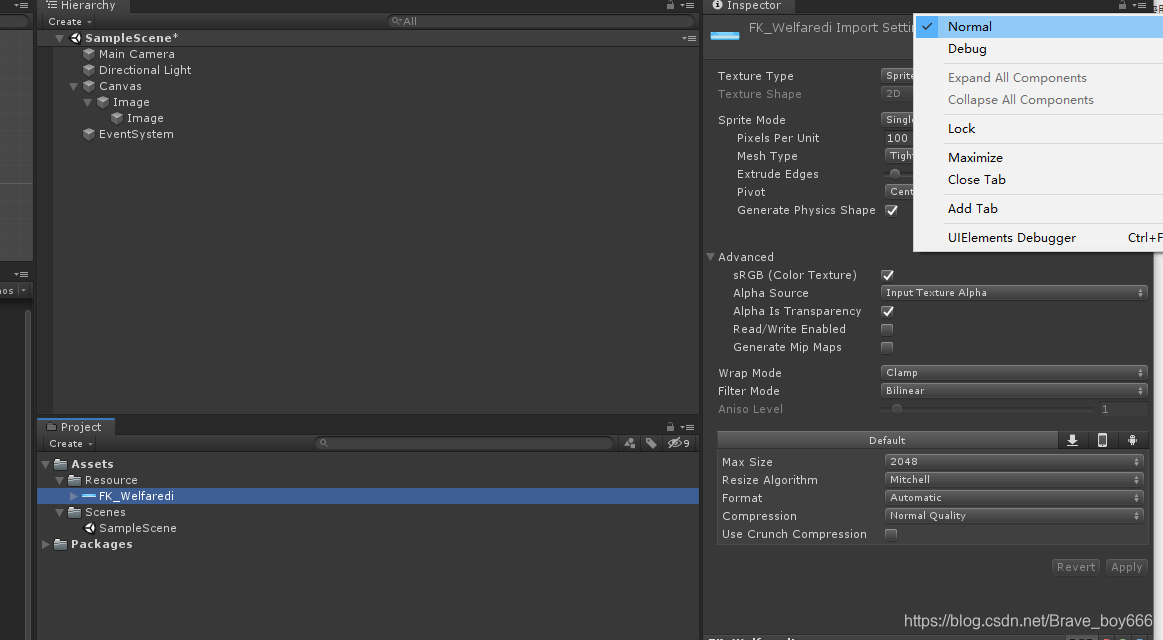
Task: Collapse the Assets folder tree
Action: pos(45,464)
